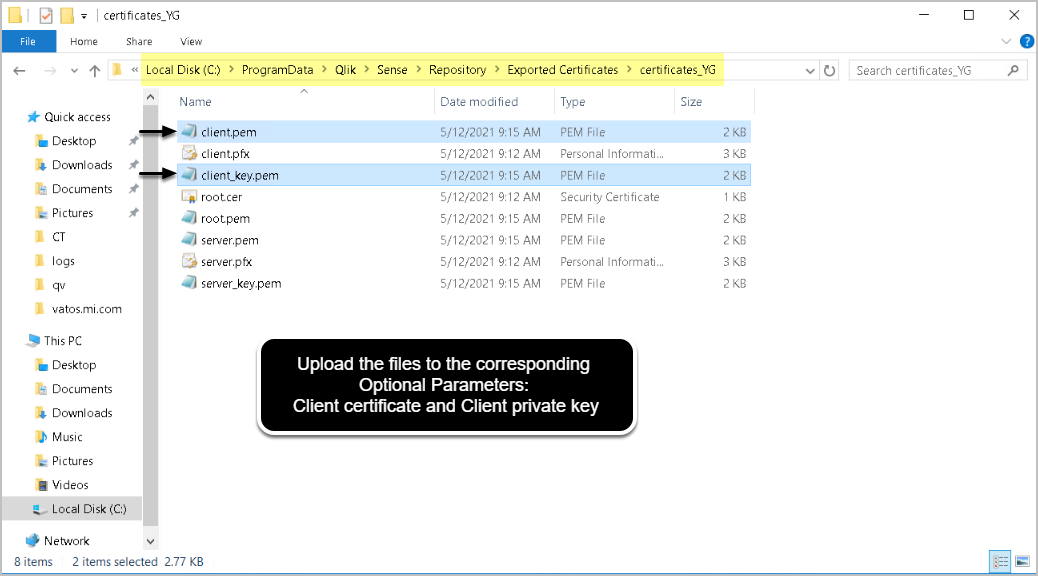Click the Properties quick access toolbar icon
1038x576 pixels.
(46, 15)
